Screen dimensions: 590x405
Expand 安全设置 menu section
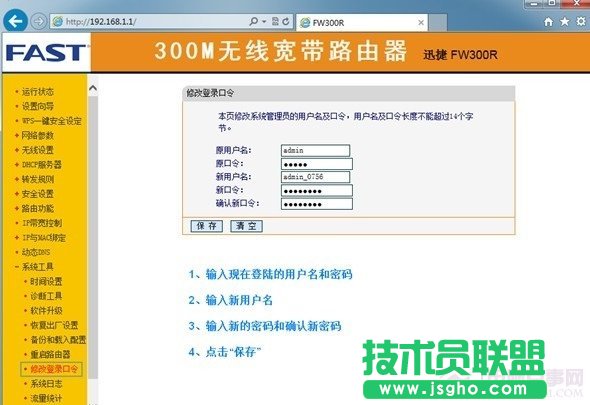coord(38,194)
